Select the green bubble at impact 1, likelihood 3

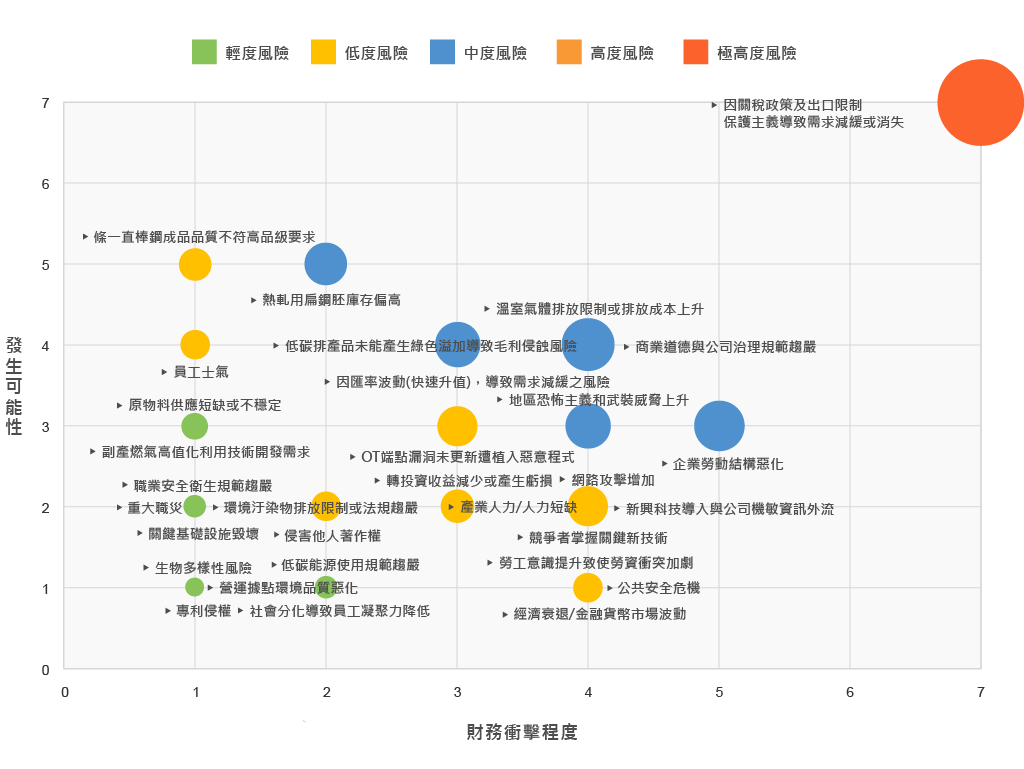point(195,426)
